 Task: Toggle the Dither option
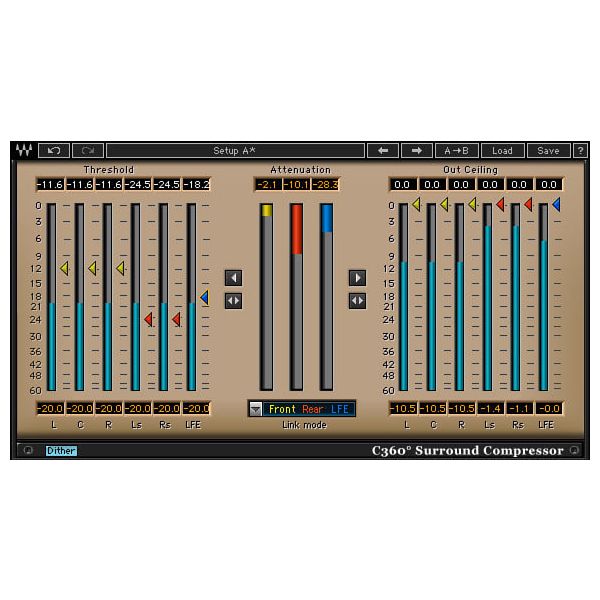click(61, 451)
